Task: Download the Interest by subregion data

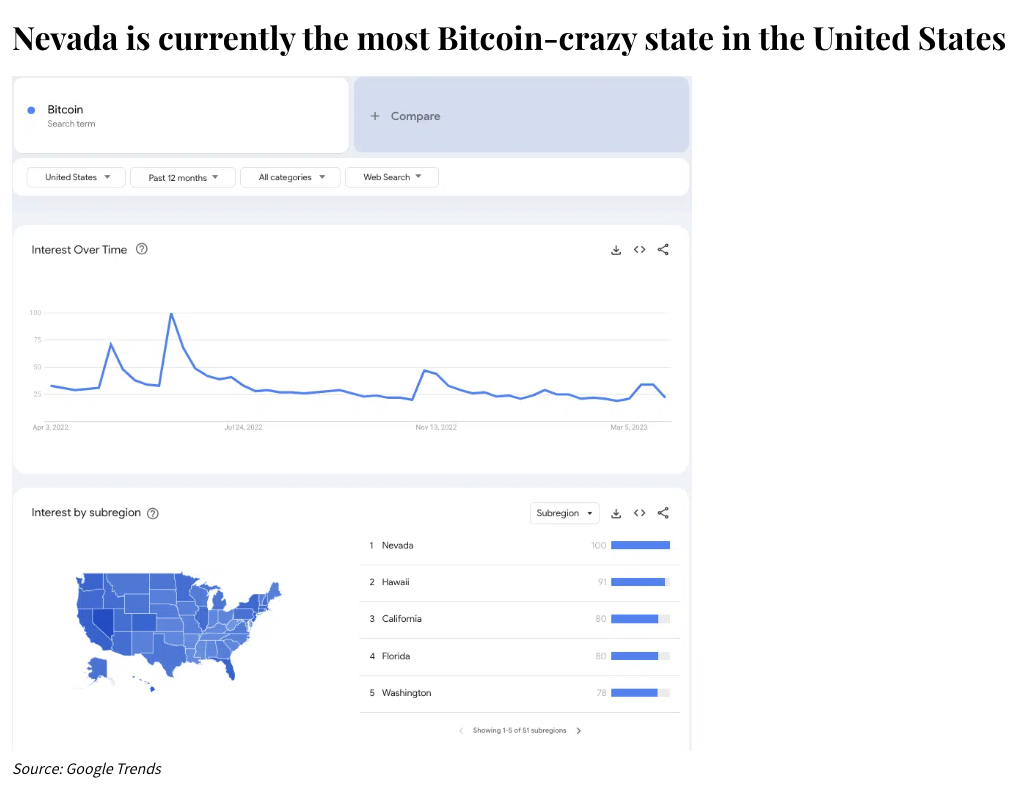Action: (x=616, y=513)
